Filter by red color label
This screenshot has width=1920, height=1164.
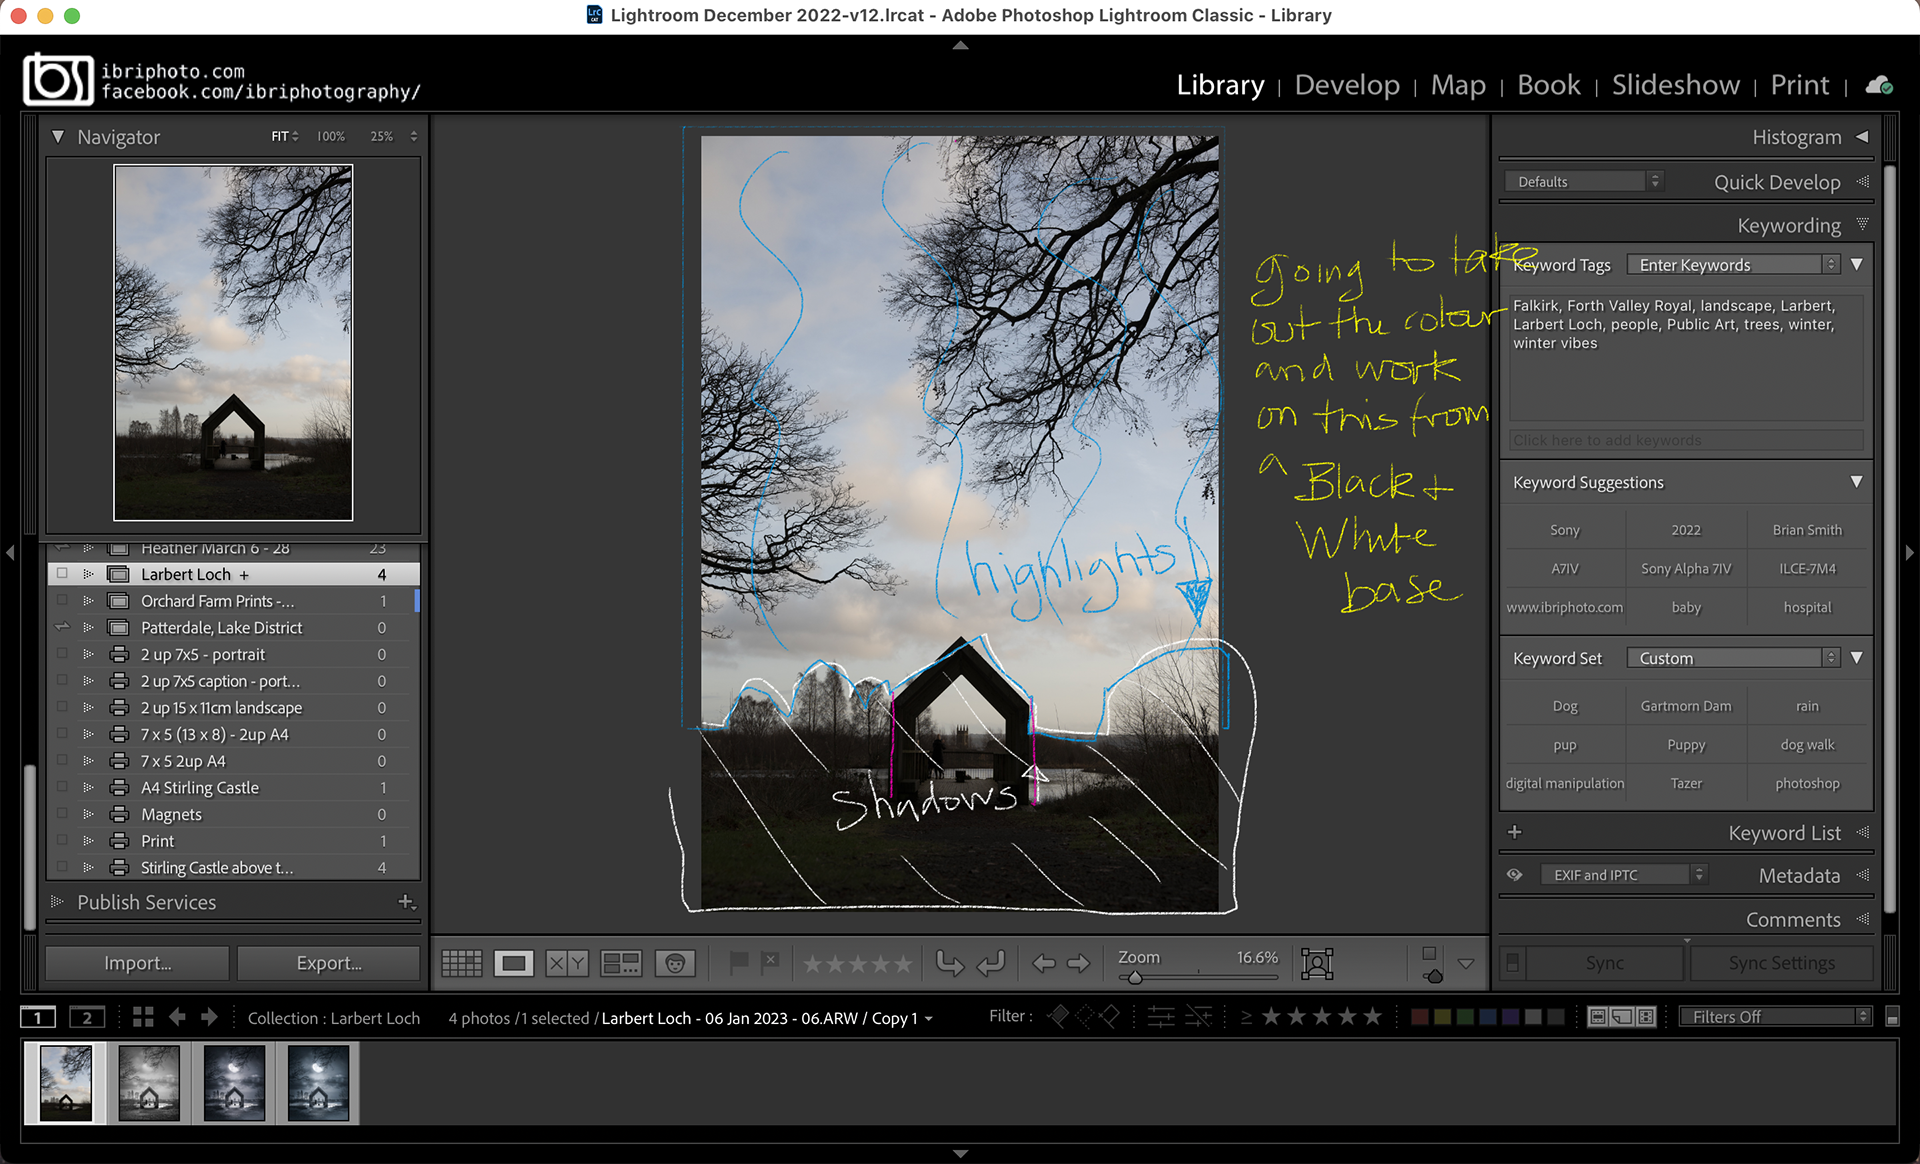pyautogui.click(x=1418, y=1017)
